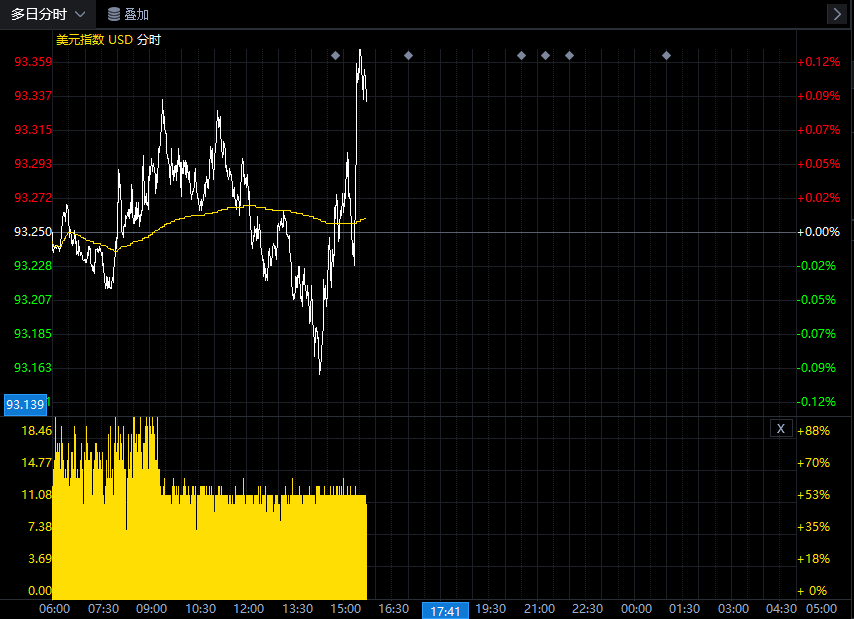Click the diamond marker above 01:00

pos(666,55)
